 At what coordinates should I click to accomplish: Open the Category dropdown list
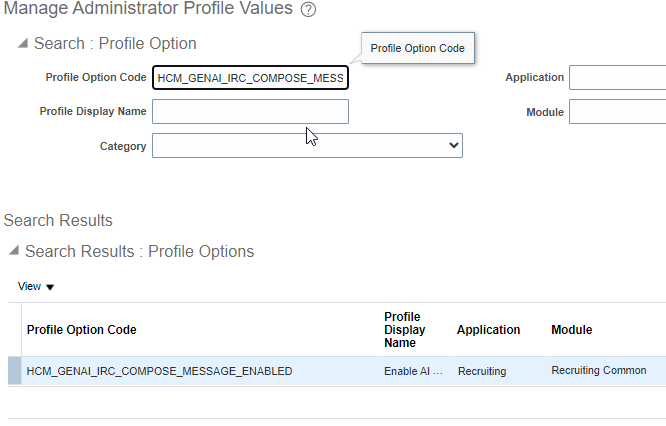[x=306, y=147]
